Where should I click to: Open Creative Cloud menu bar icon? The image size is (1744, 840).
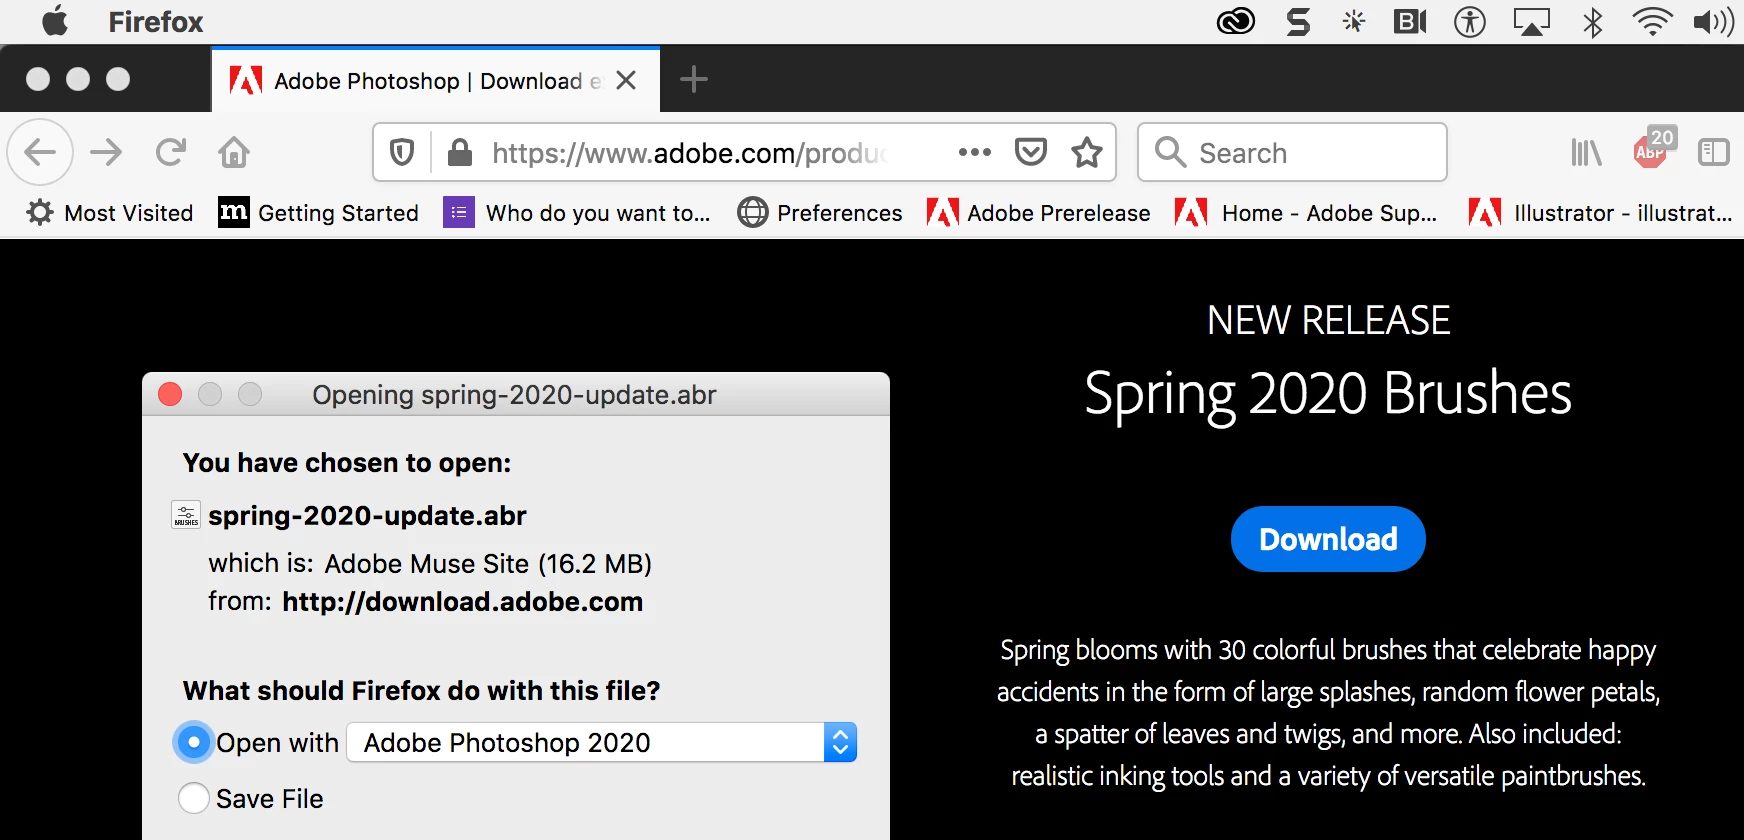pos(1236,21)
